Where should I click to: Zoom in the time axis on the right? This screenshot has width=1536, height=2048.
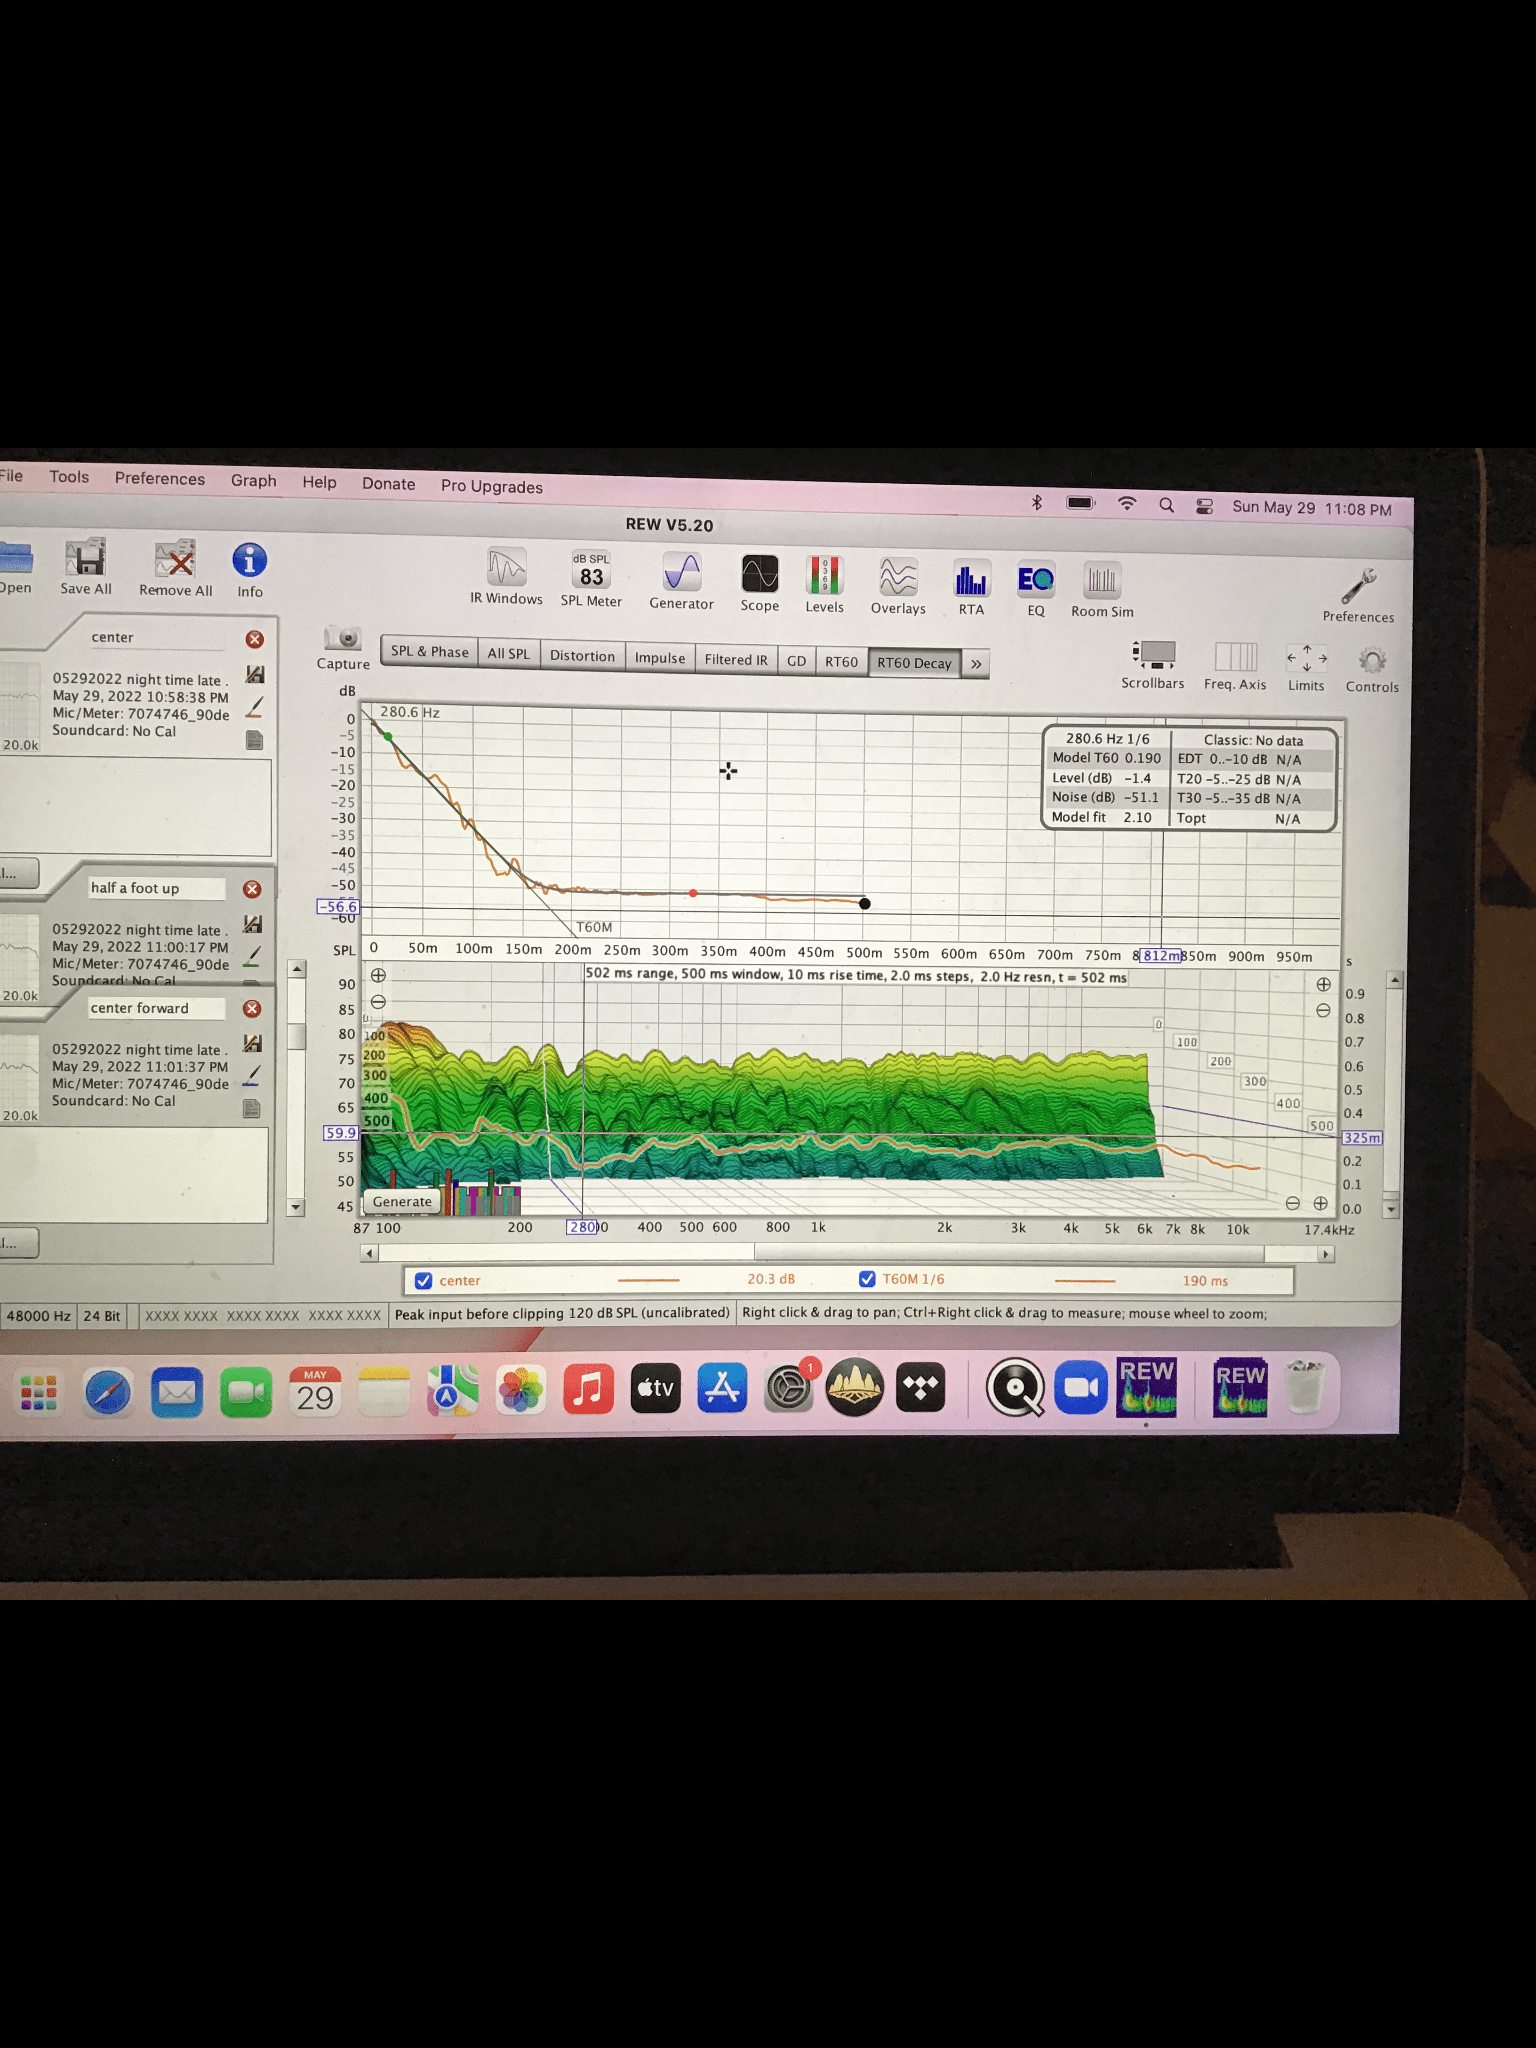(x=1323, y=984)
